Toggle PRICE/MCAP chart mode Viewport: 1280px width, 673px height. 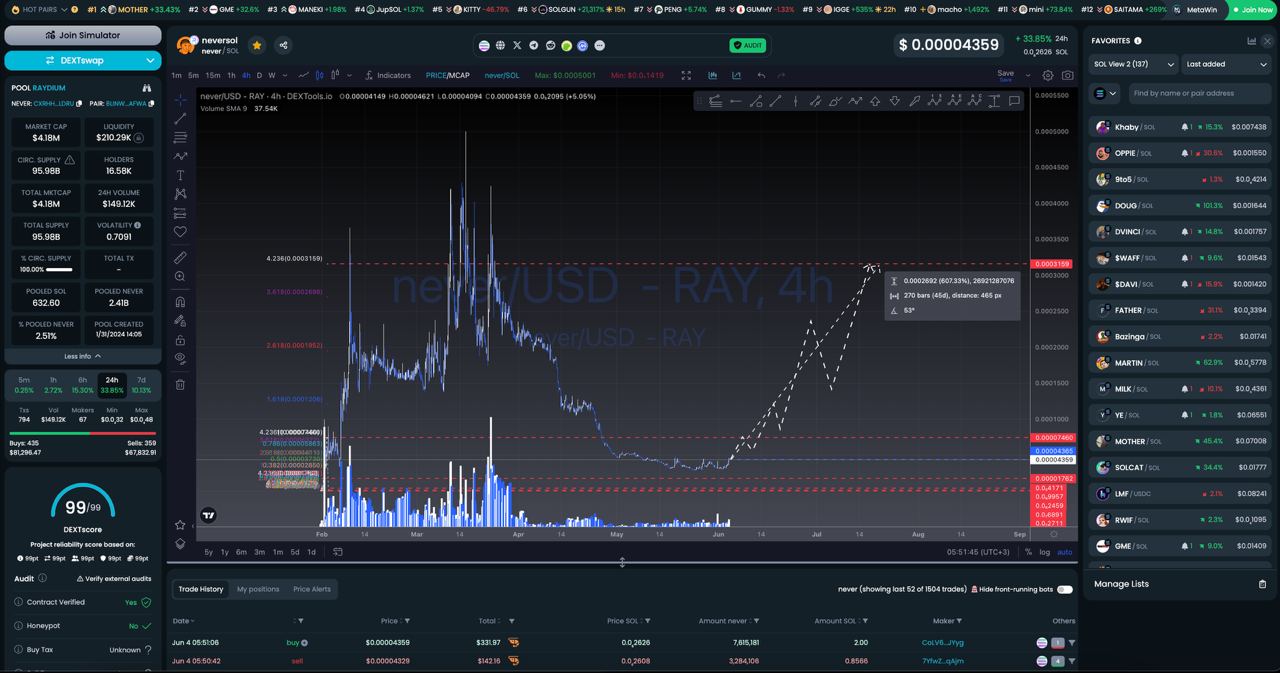(x=447, y=76)
